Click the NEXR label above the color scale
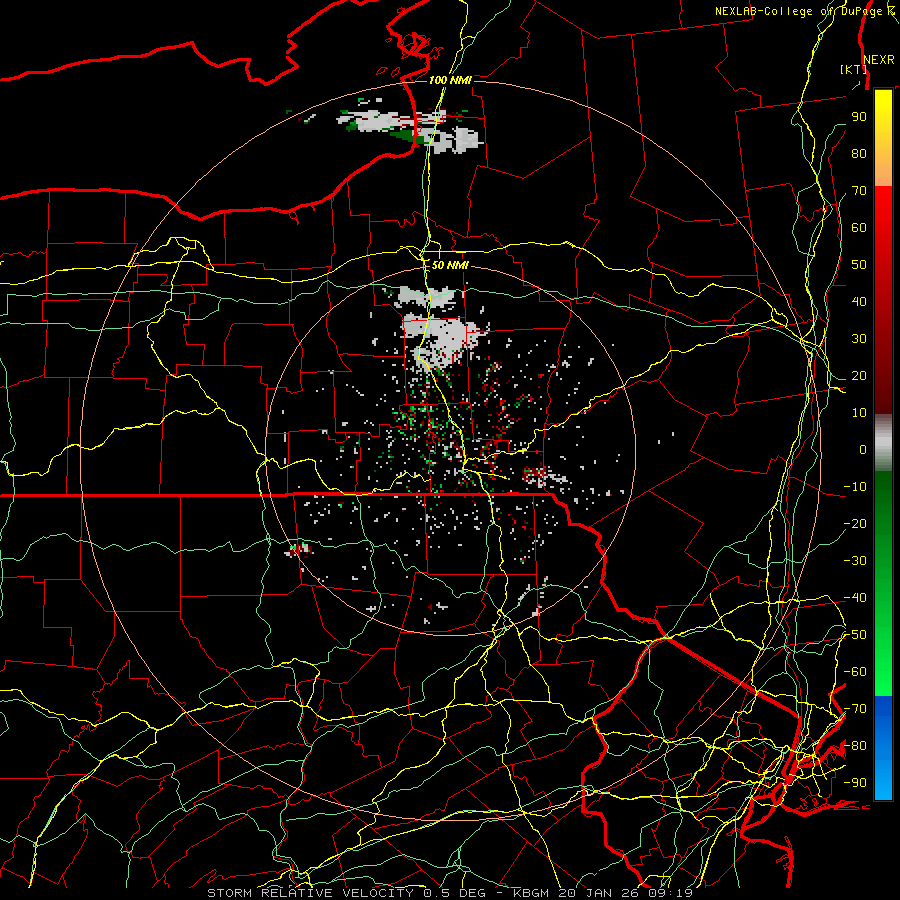Viewport: 900px width, 900px height. click(x=879, y=60)
